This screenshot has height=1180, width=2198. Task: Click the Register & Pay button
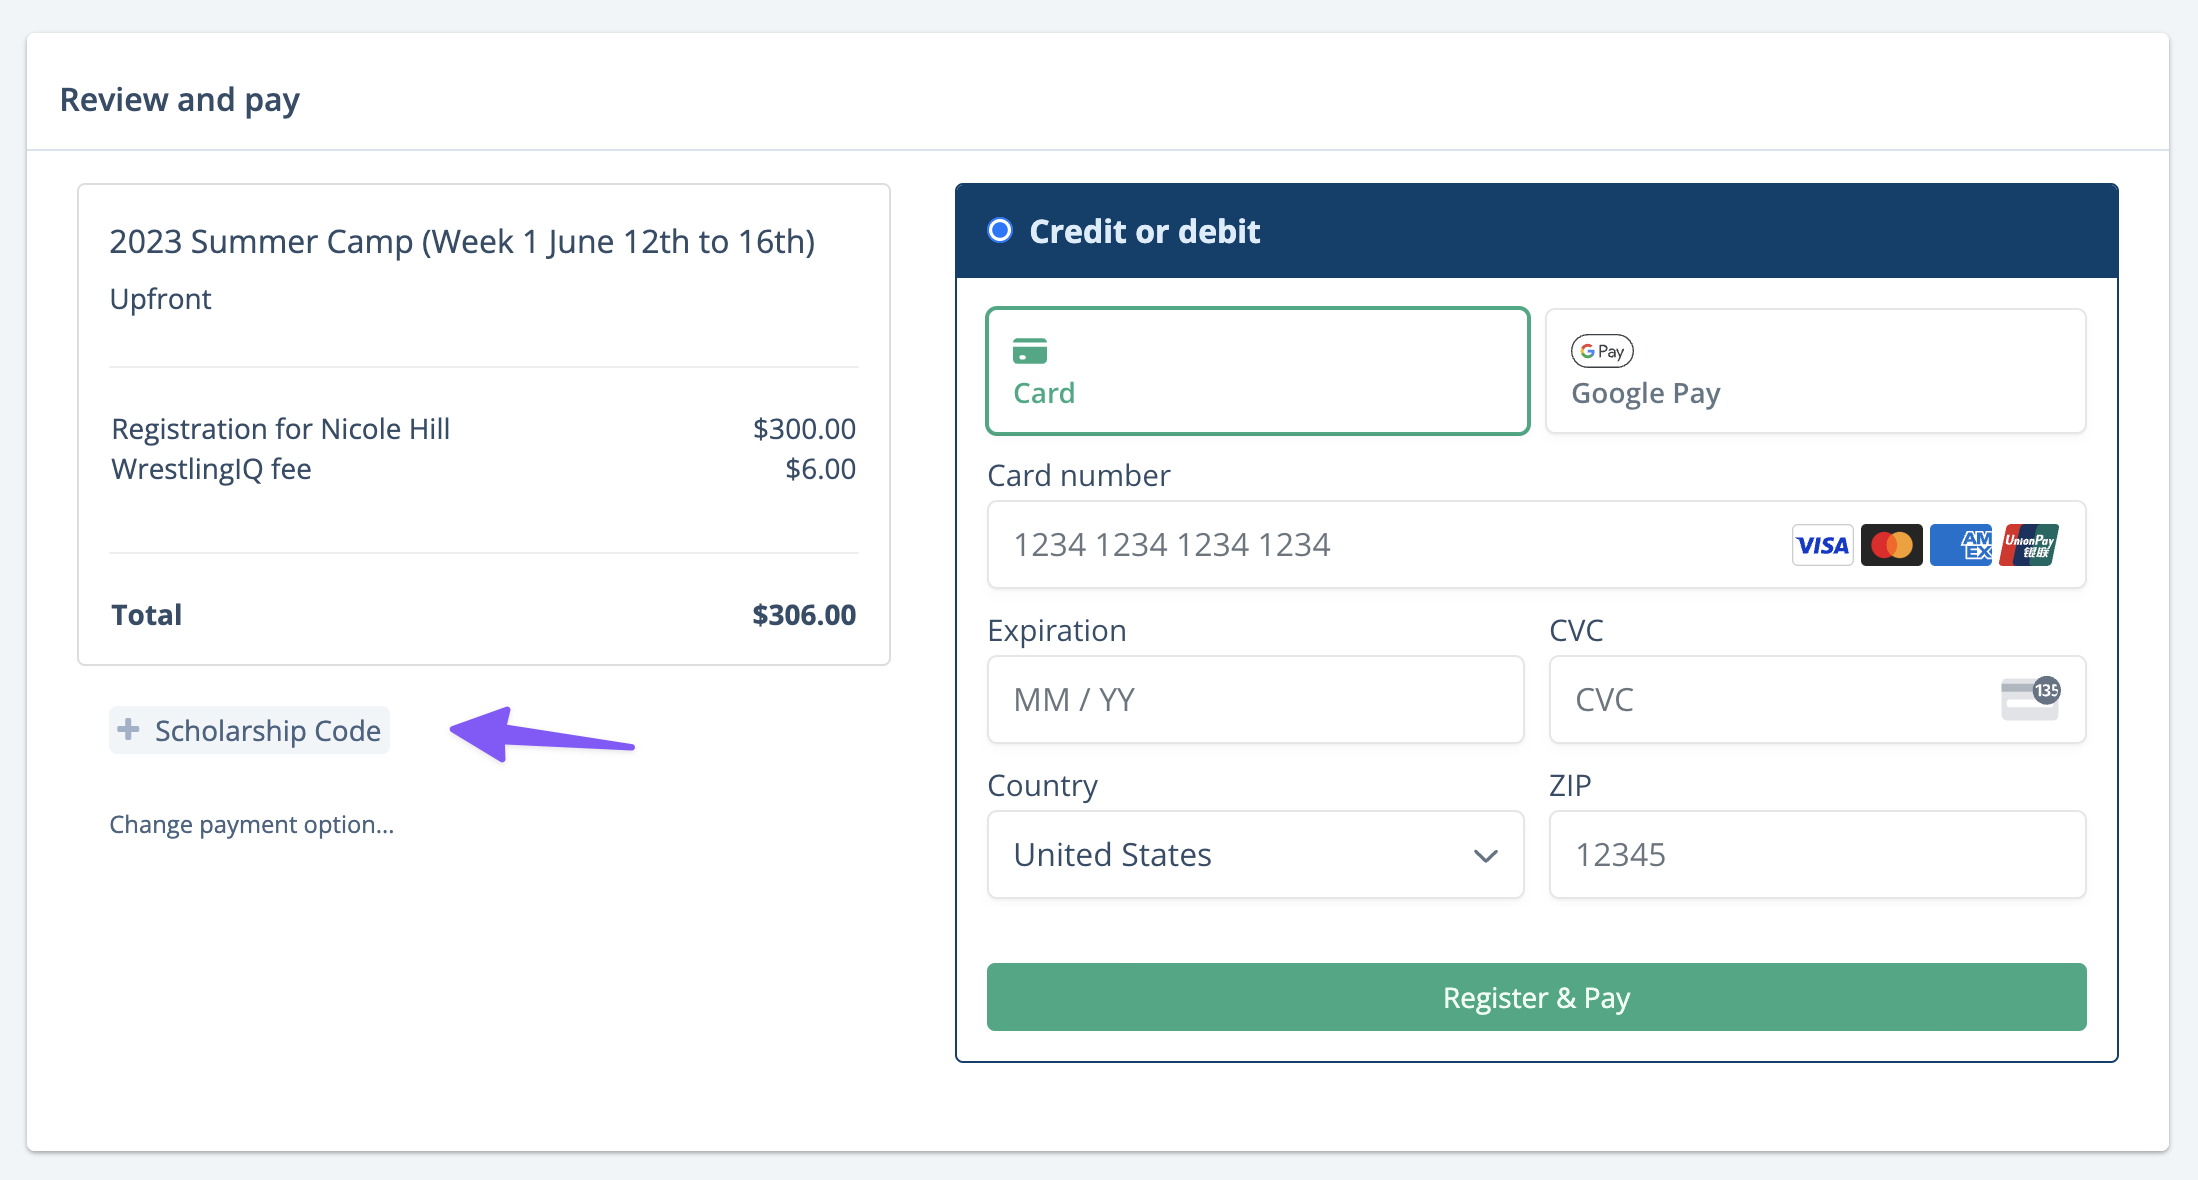[x=1536, y=997]
